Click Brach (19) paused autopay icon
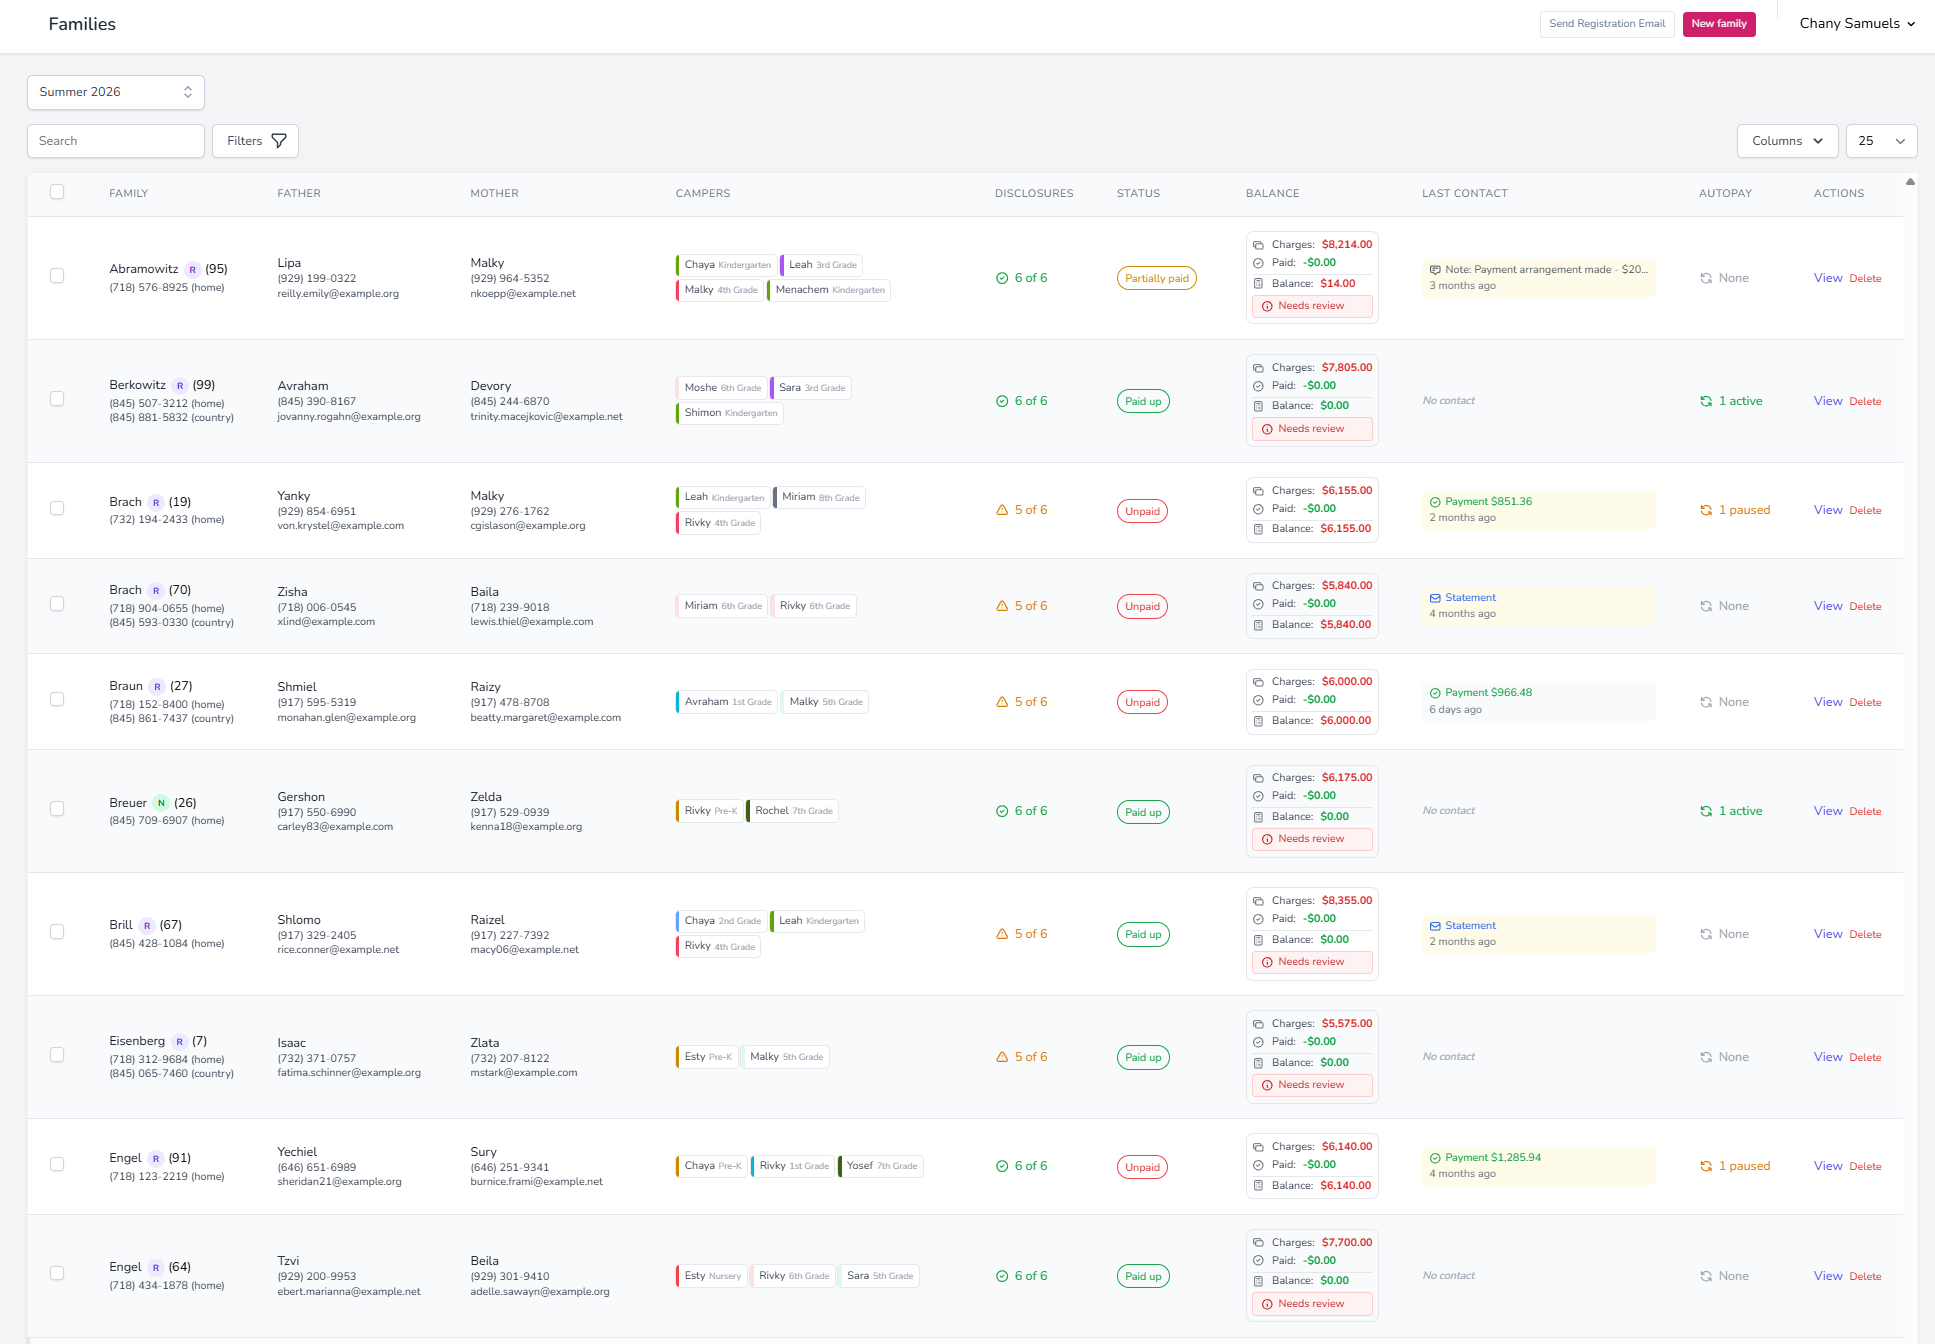The width and height of the screenshot is (1935, 1344). tap(1706, 510)
